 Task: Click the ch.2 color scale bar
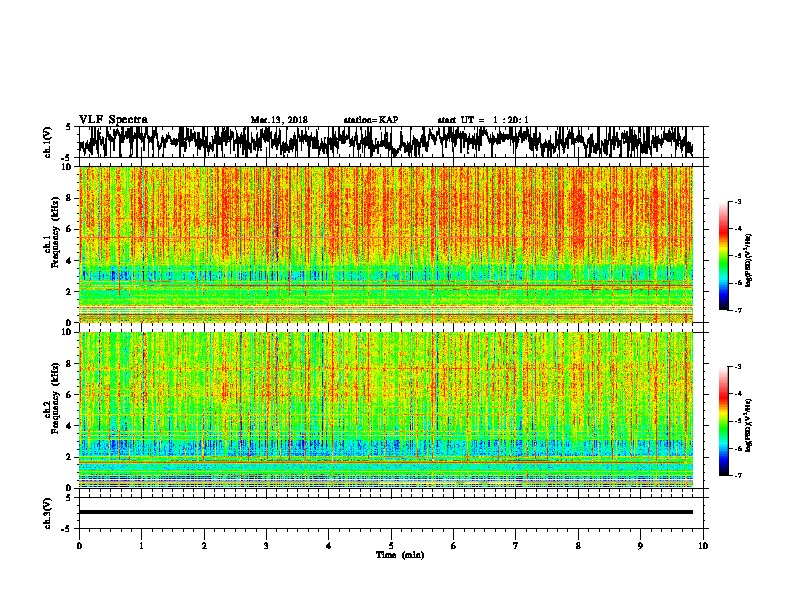point(723,421)
